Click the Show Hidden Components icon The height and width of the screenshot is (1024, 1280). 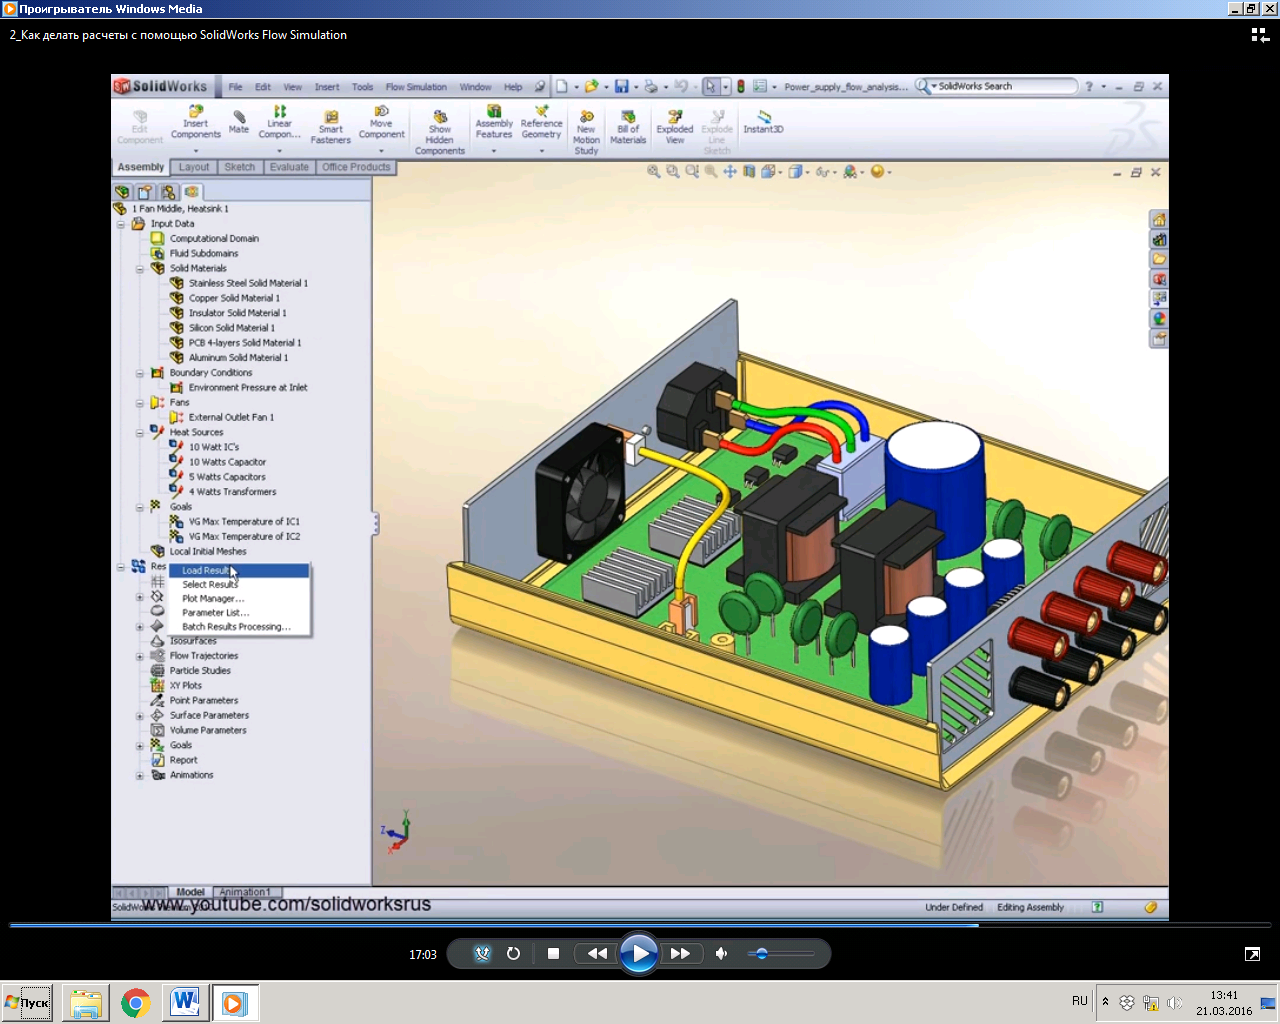coord(440,117)
